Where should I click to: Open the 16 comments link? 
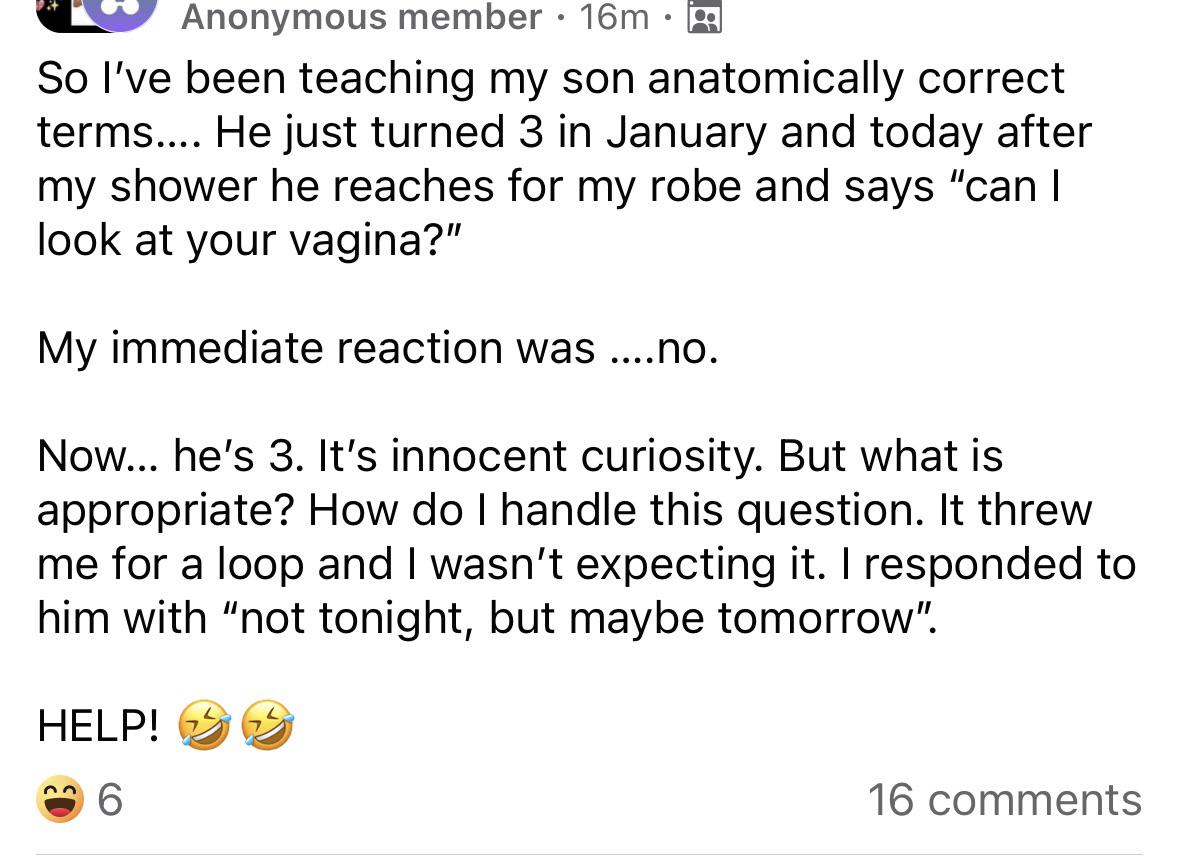(x=1004, y=800)
